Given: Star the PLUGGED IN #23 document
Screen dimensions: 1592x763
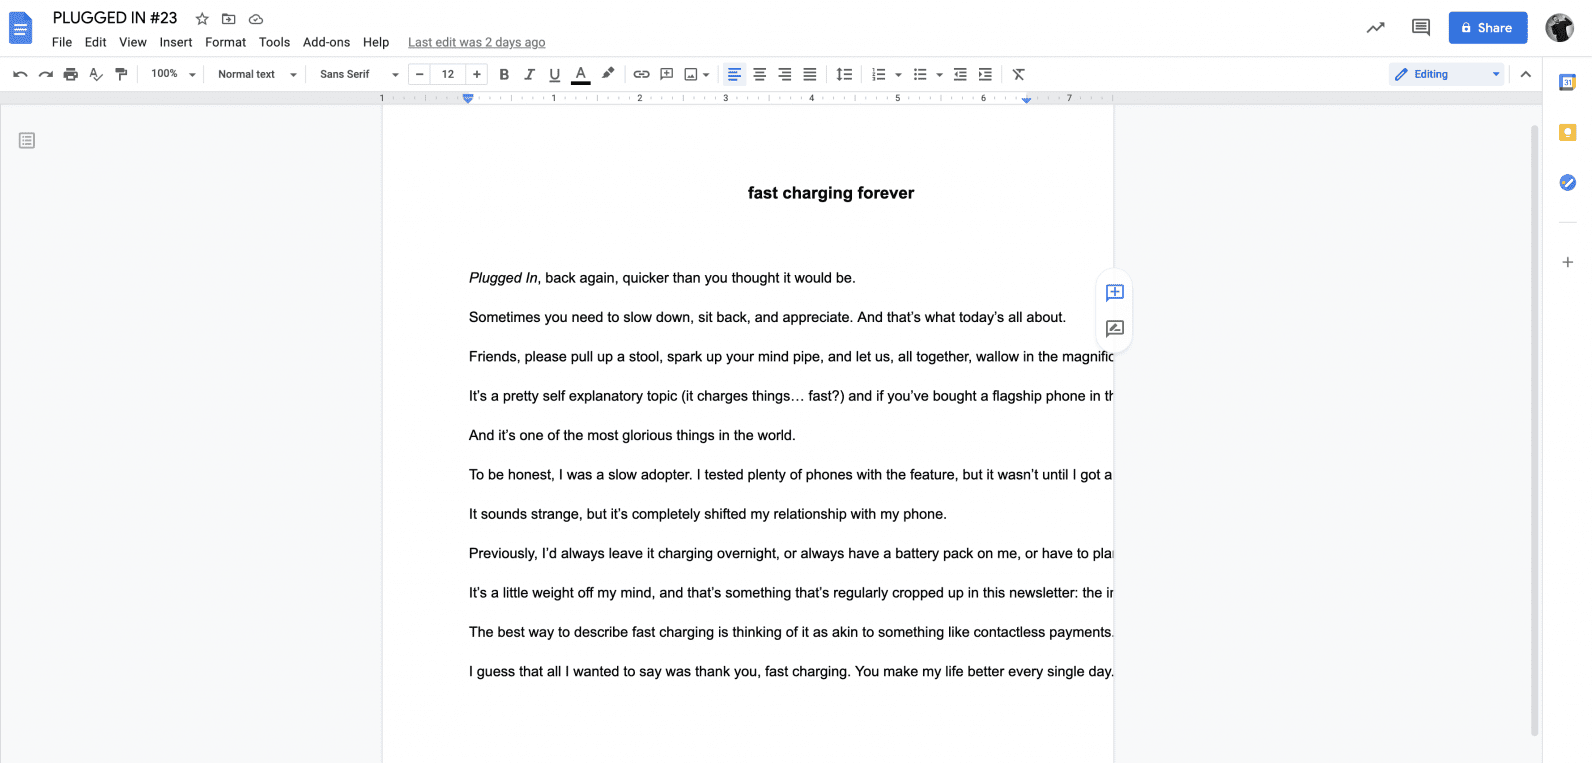Looking at the screenshot, I should tap(202, 19).
